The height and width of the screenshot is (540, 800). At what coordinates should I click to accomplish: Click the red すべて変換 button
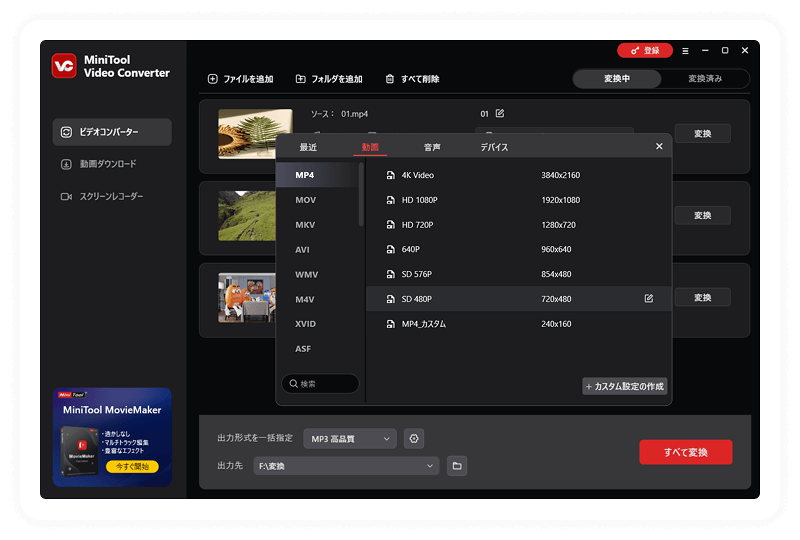[686, 452]
